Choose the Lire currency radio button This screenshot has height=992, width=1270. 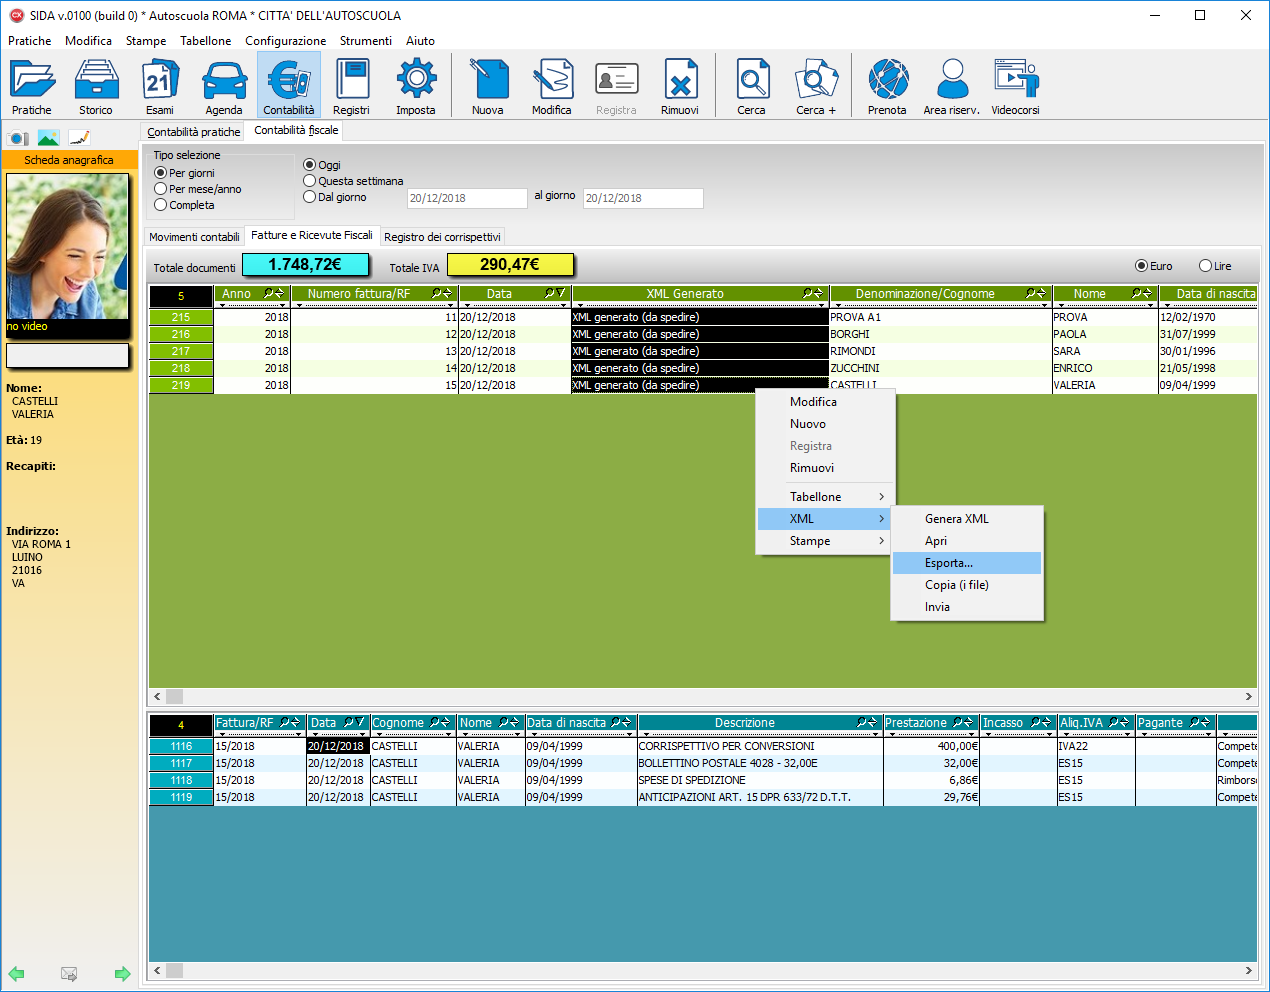[x=1205, y=266]
